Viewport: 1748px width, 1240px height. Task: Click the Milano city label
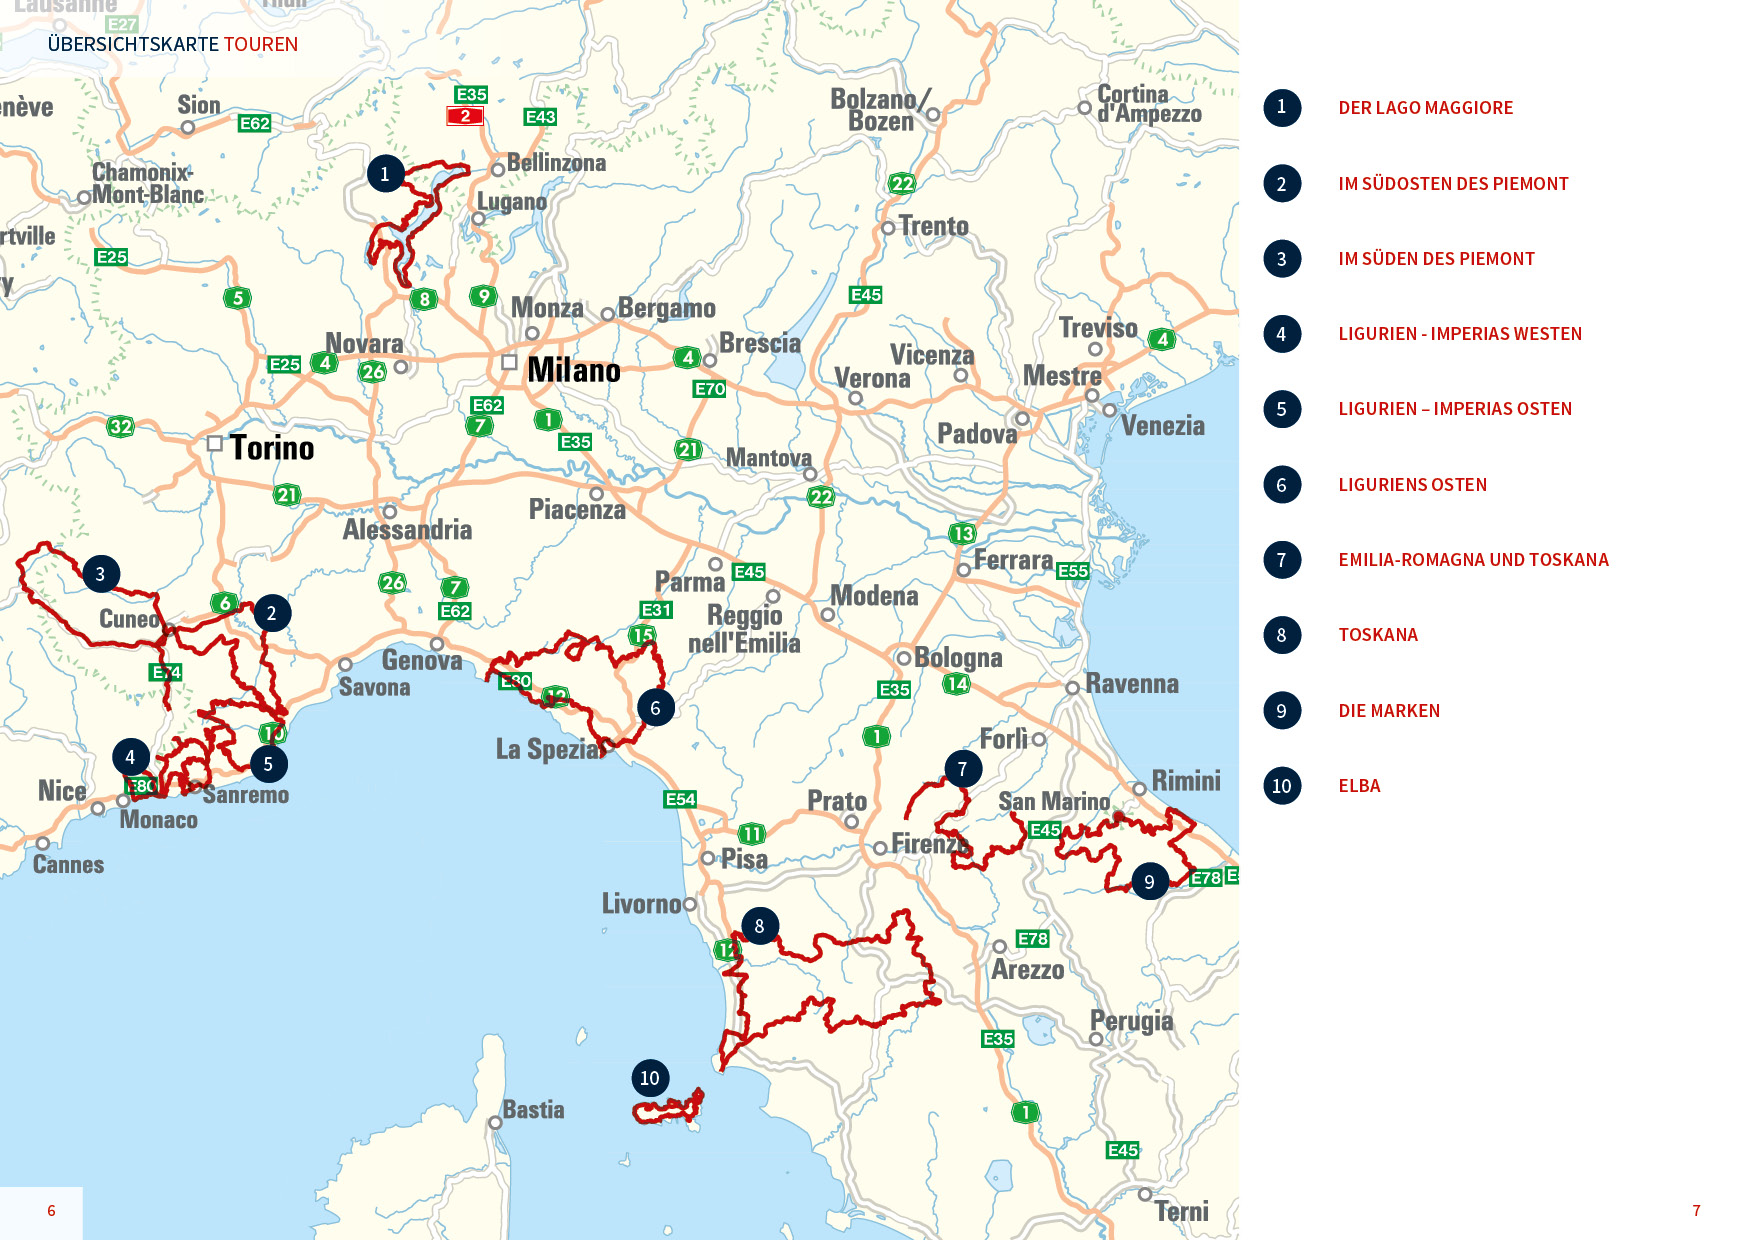tap(573, 371)
